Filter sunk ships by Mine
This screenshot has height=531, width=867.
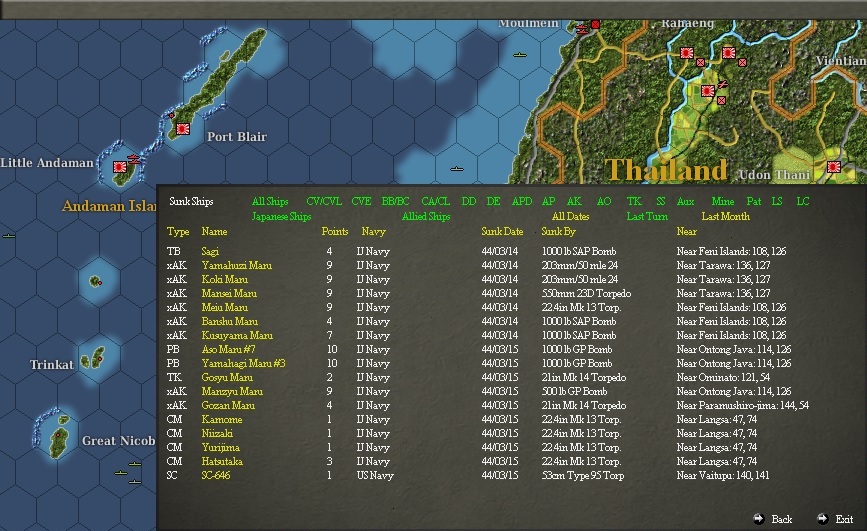pyautogui.click(x=723, y=201)
